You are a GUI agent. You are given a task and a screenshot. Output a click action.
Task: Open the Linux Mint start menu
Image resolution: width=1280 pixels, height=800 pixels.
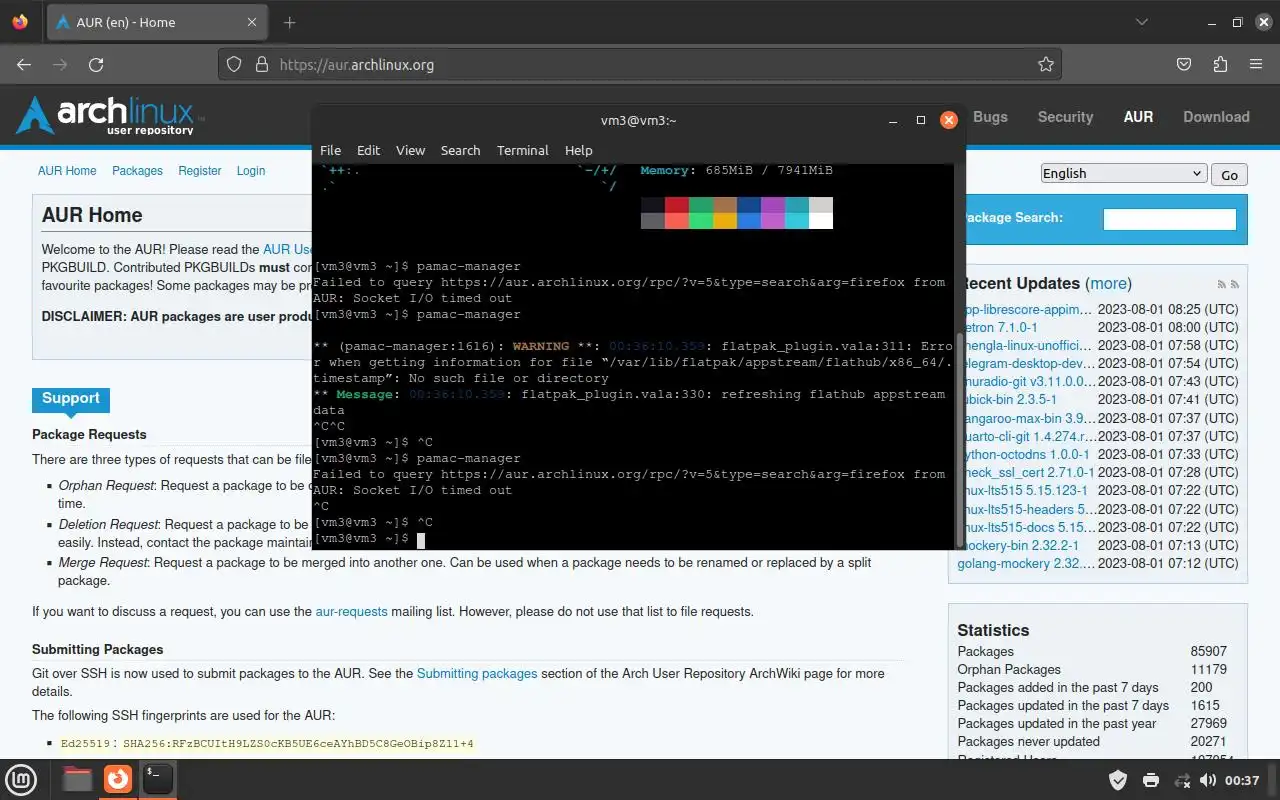(x=22, y=779)
